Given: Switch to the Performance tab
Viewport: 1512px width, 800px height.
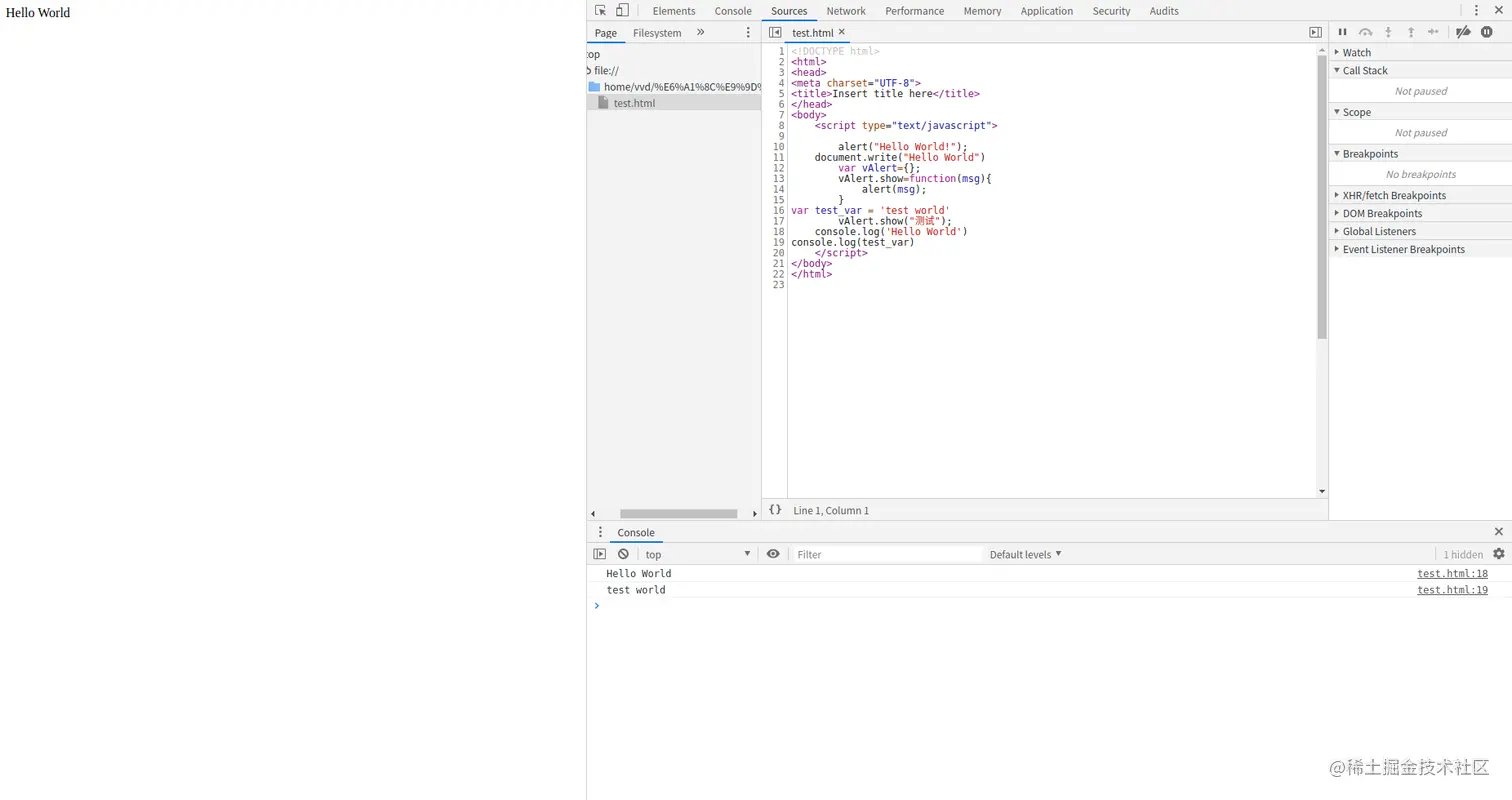Looking at the screenshot, I should click(914, 11).
